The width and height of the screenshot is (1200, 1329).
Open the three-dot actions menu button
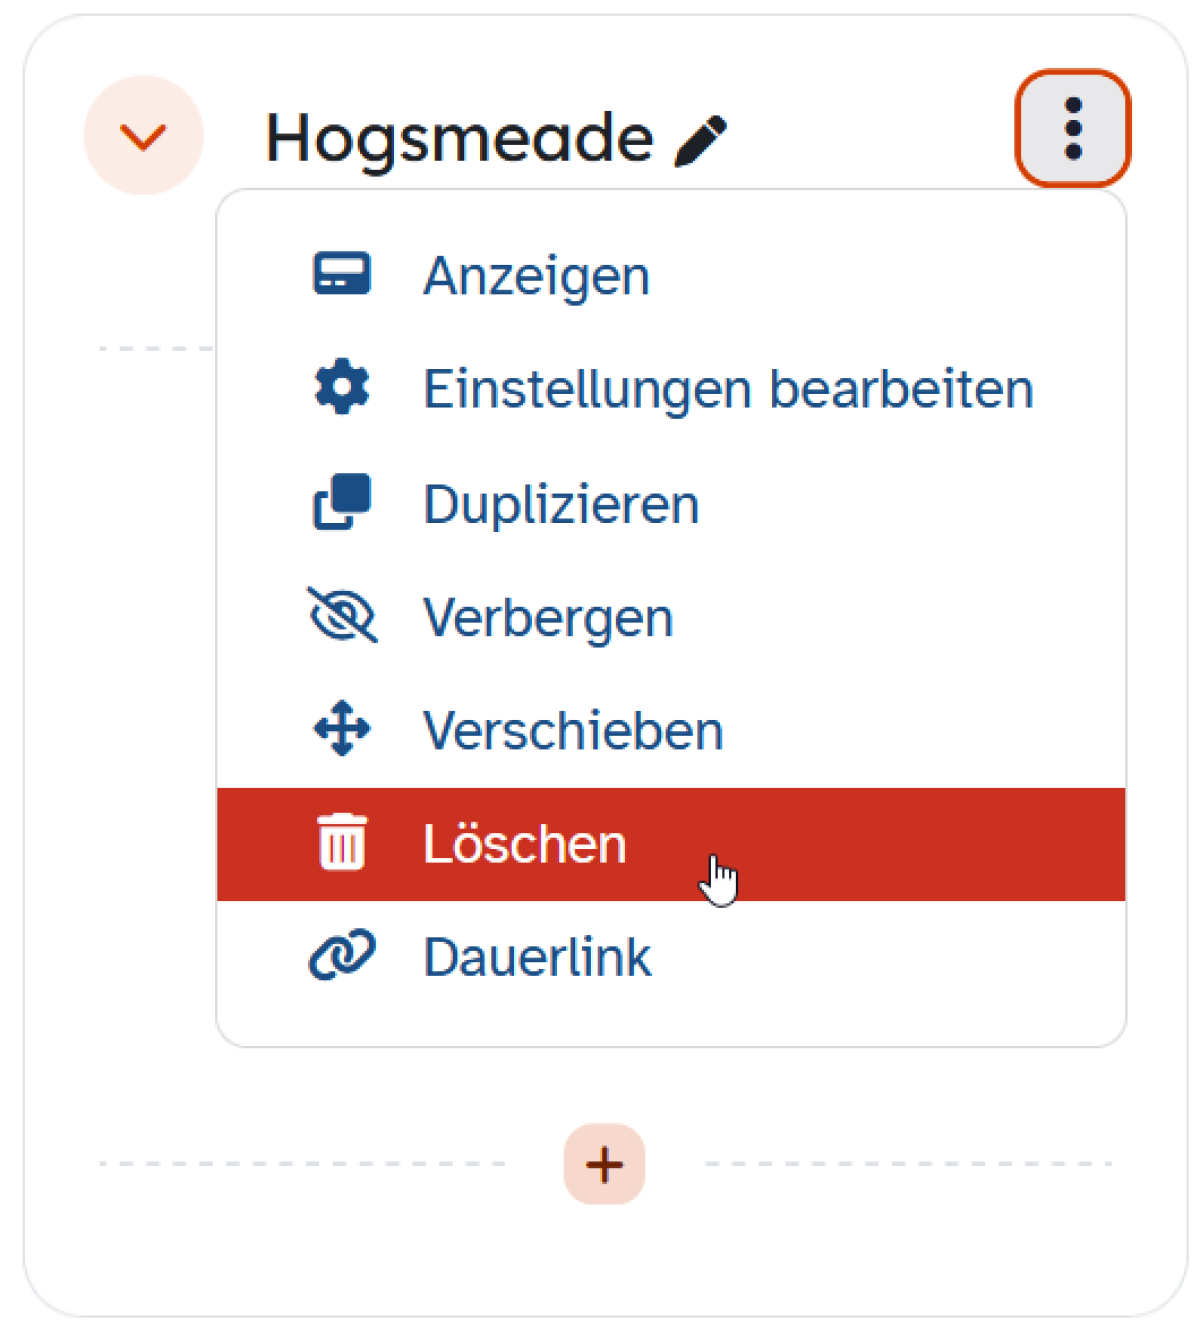tap(1073, 129)
